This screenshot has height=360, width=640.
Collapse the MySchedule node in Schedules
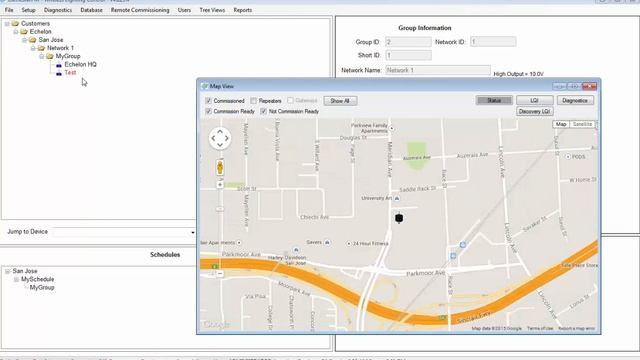pyautogui.click(x=16, y=280)
